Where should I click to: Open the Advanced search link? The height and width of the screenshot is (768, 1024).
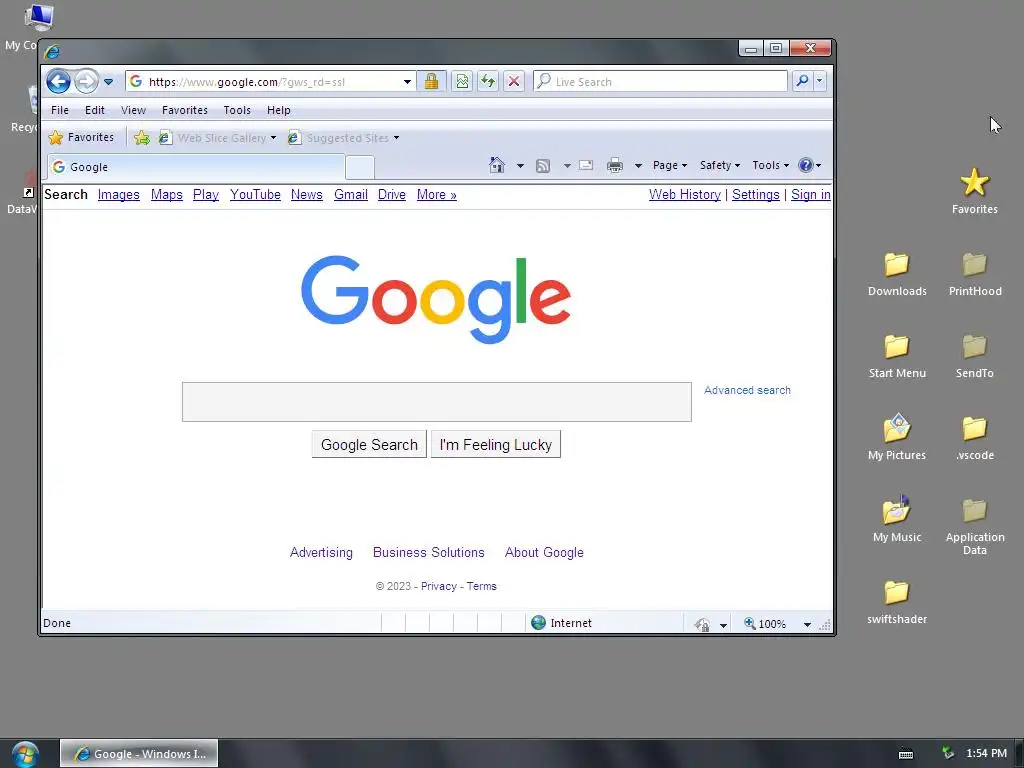point(747,391)
